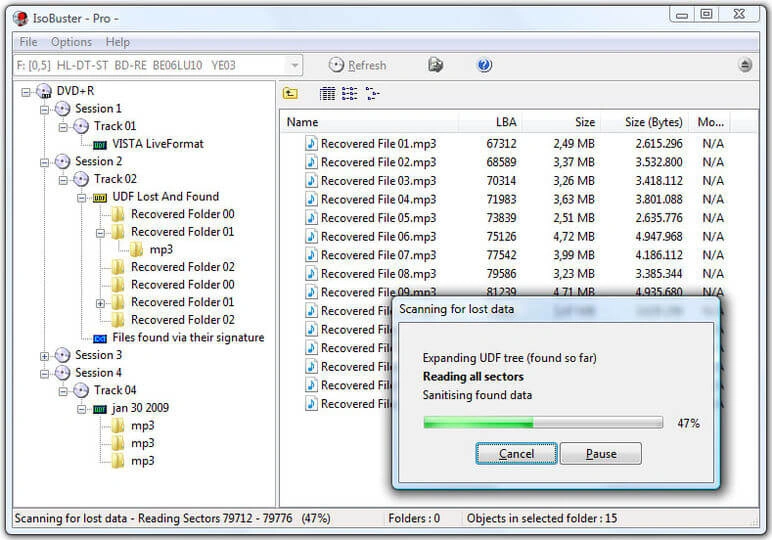Collapse Session 1 node
Screen dimensions: 772x540
pyautogui.click(x=44, y=109)
